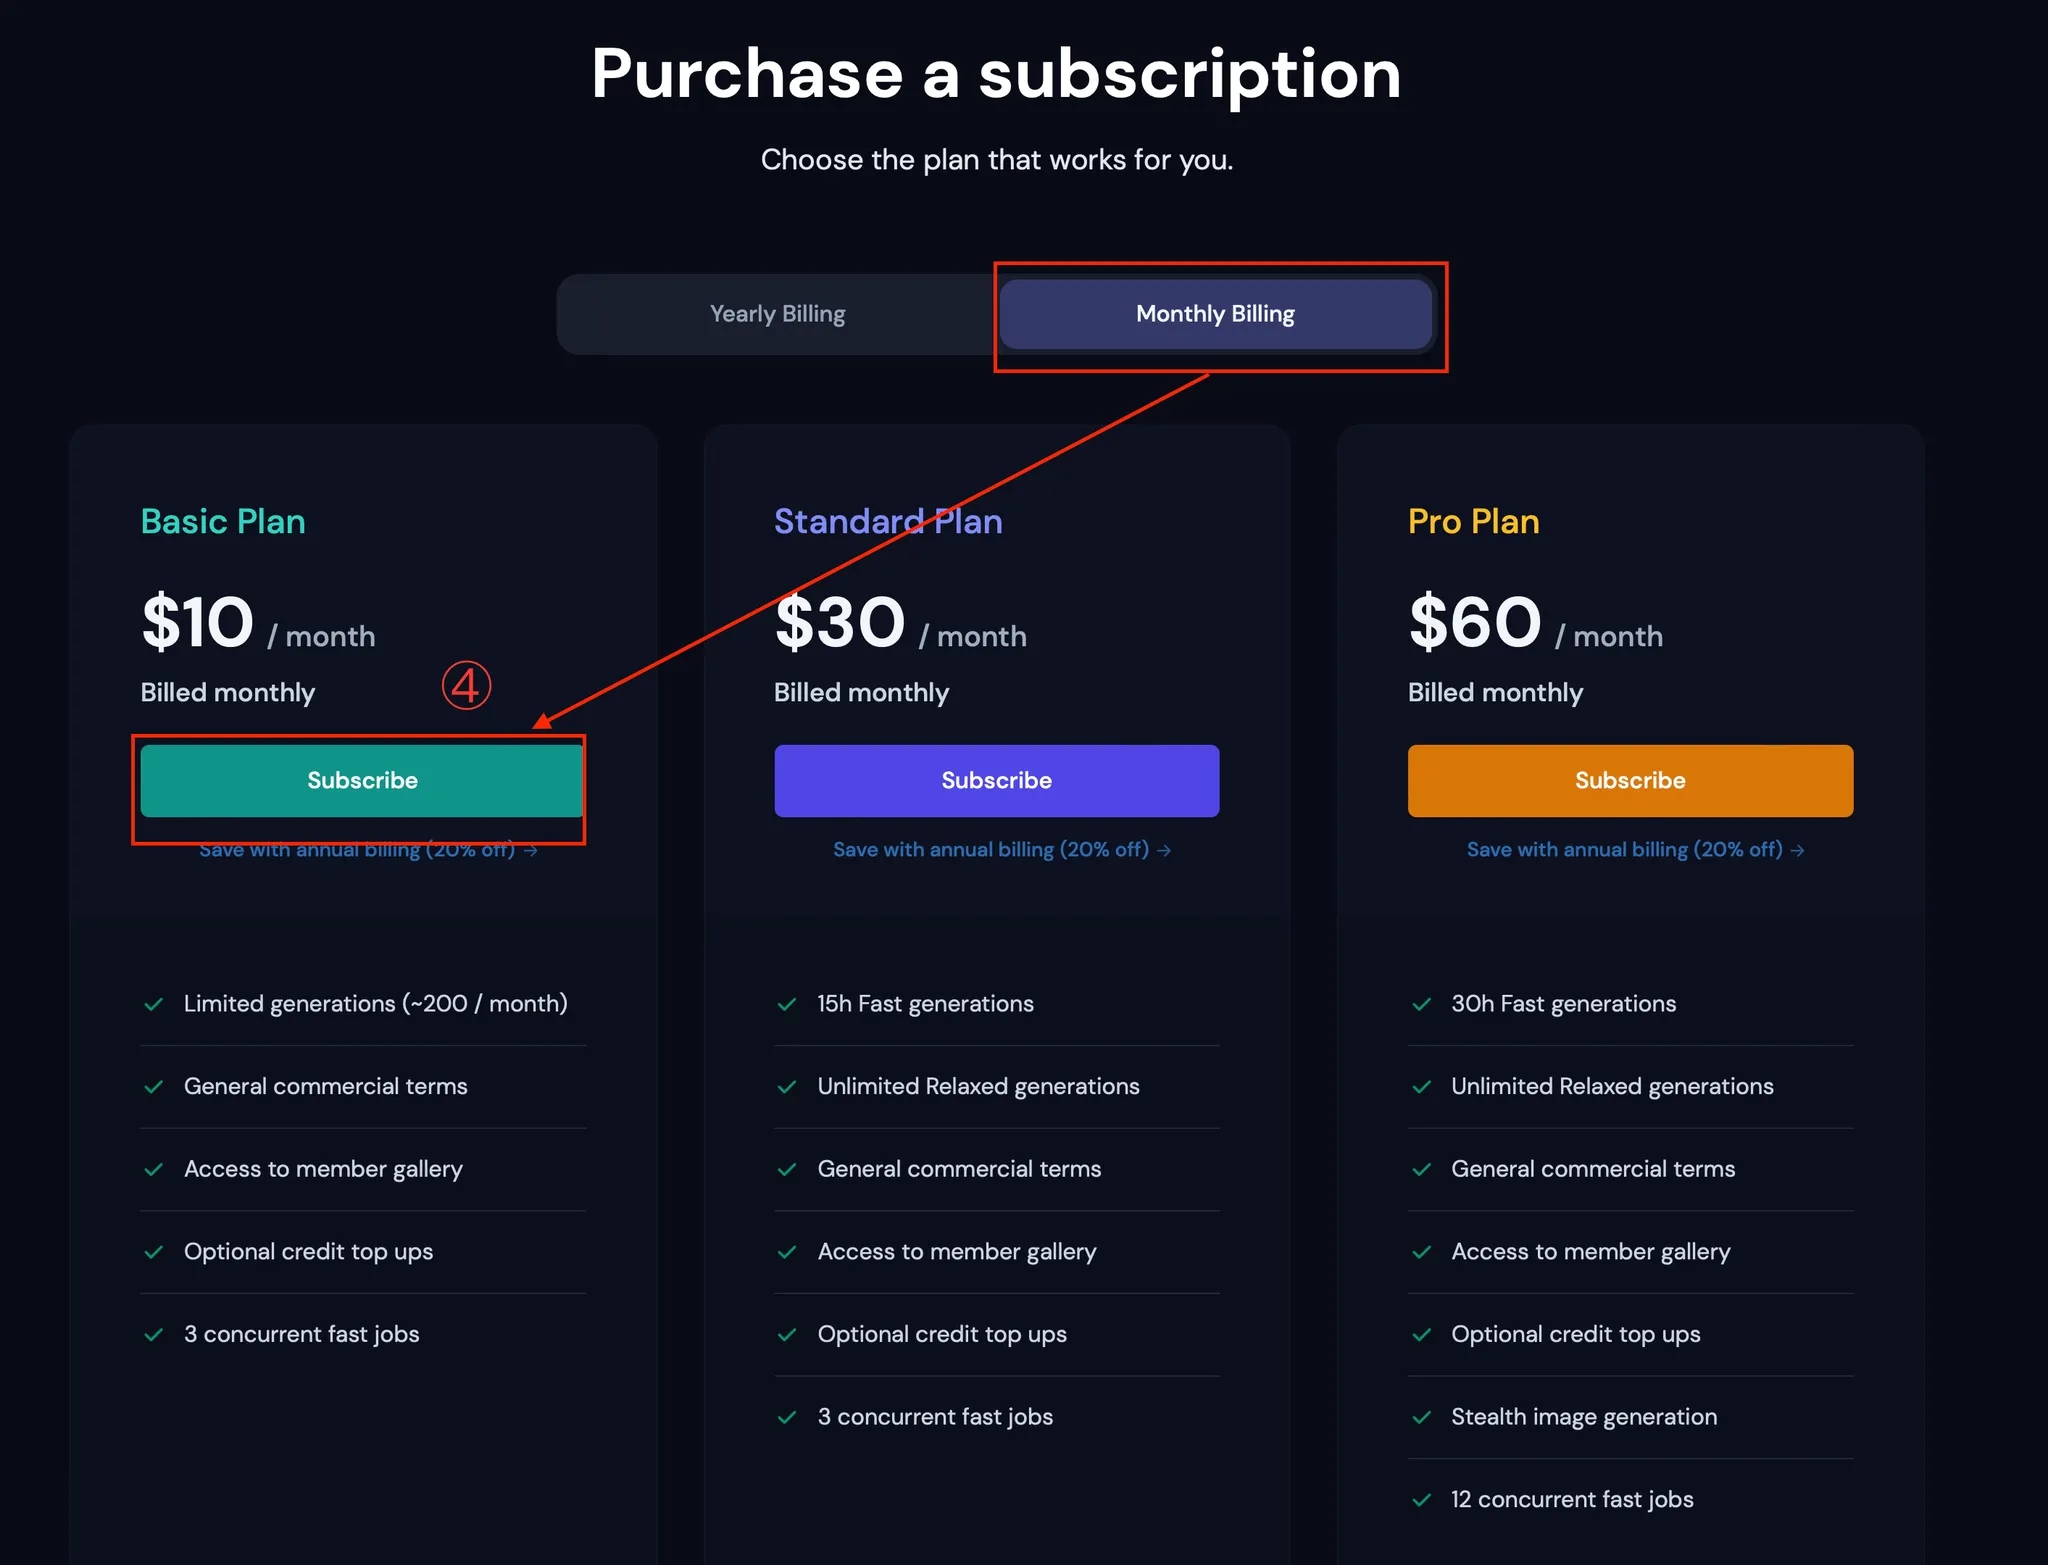Click the Basic Plan title
This screenshot has width=2048, height=1565.
[223, 521]
